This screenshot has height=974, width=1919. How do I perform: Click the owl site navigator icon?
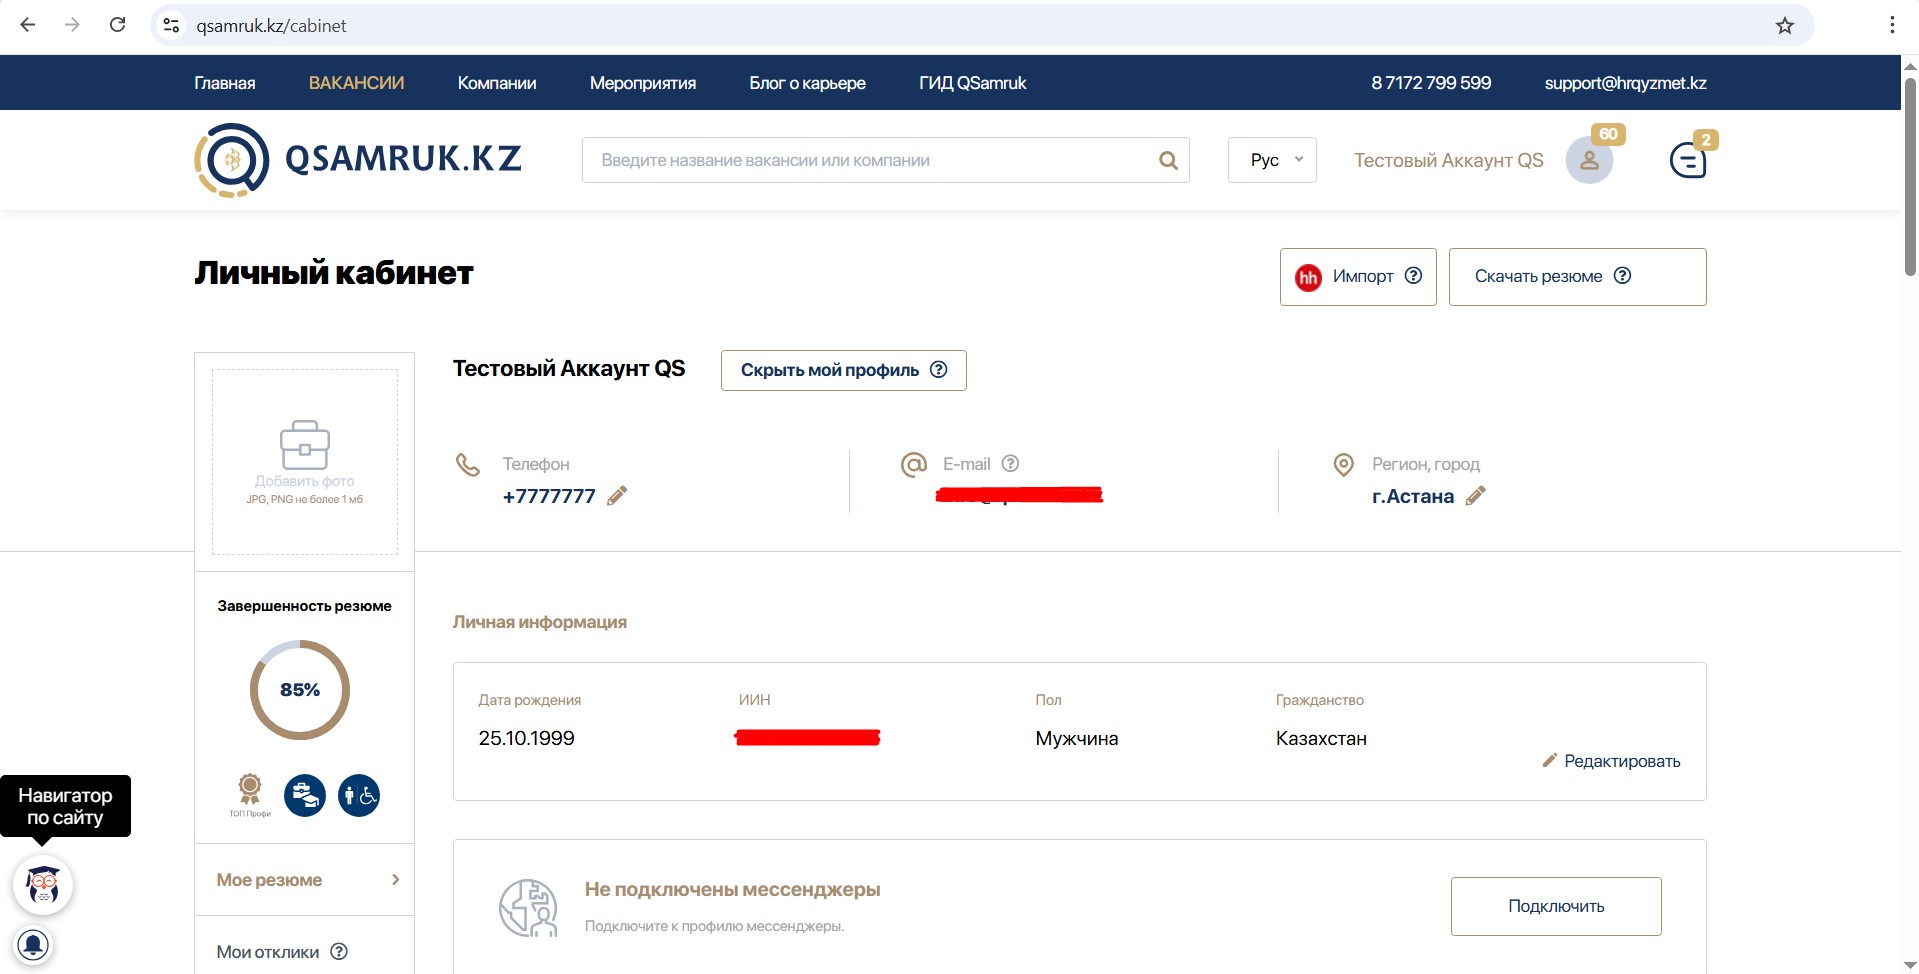coord(43,885)
